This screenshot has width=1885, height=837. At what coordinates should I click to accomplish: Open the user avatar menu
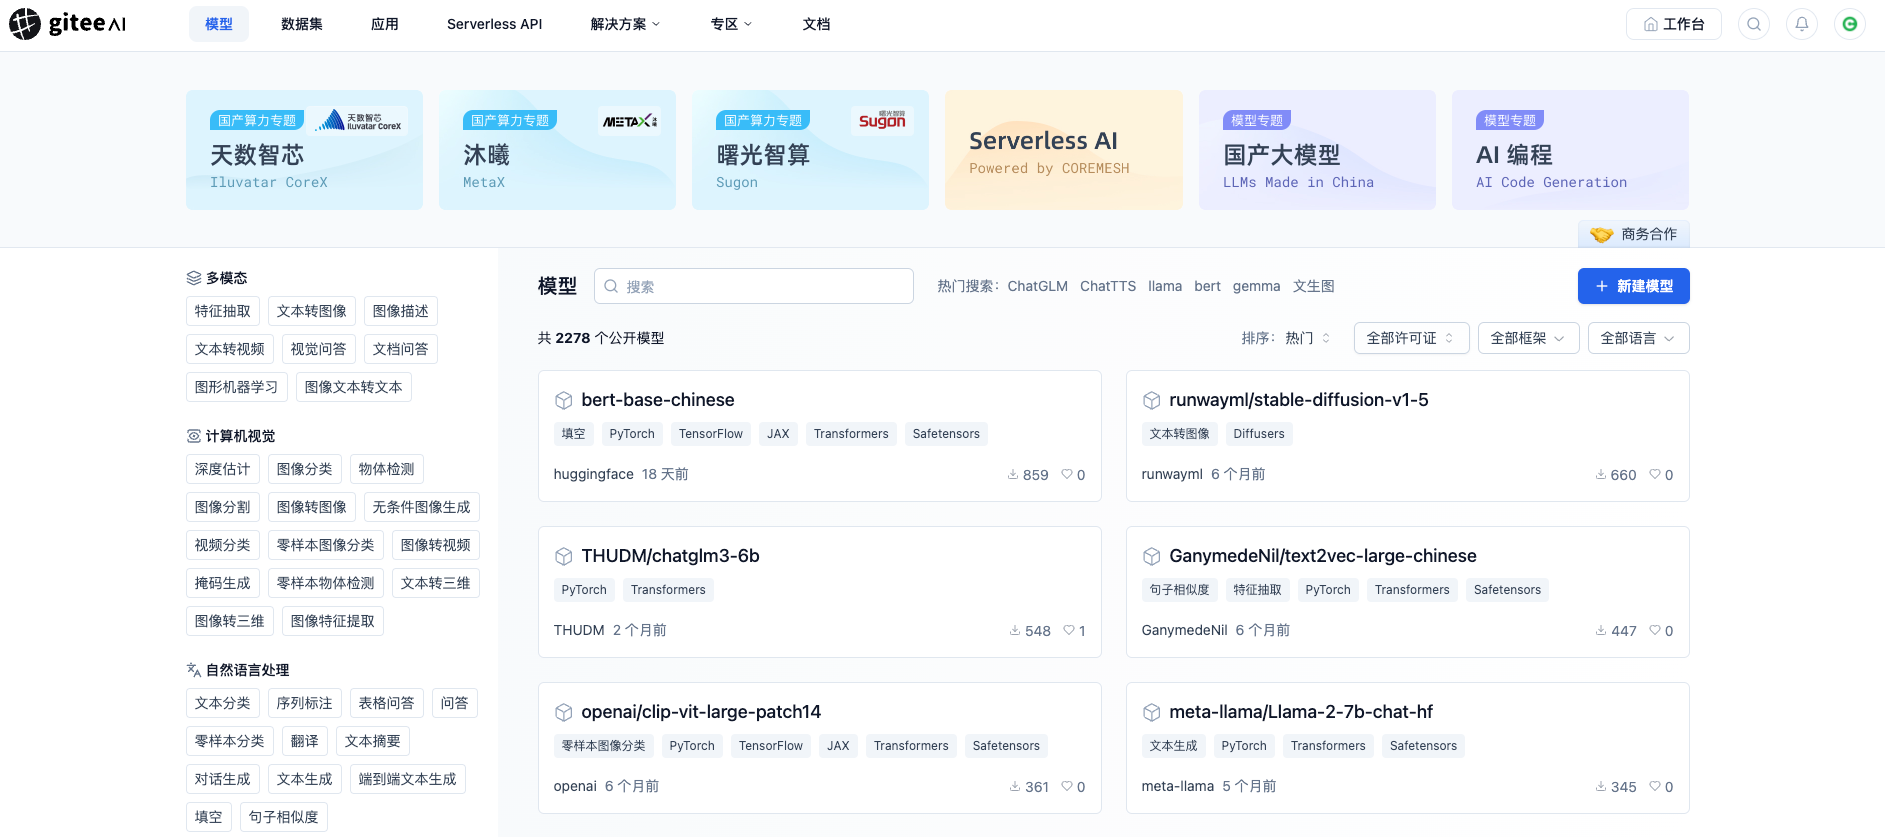[1850, 24]
